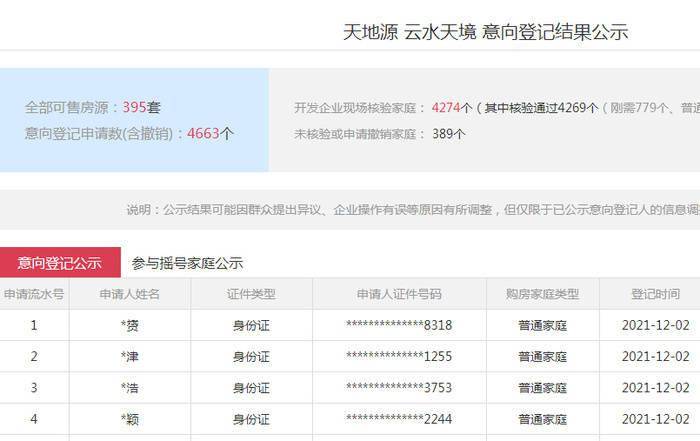Click the 申请人证件号码 column header

tap(399, 294)
